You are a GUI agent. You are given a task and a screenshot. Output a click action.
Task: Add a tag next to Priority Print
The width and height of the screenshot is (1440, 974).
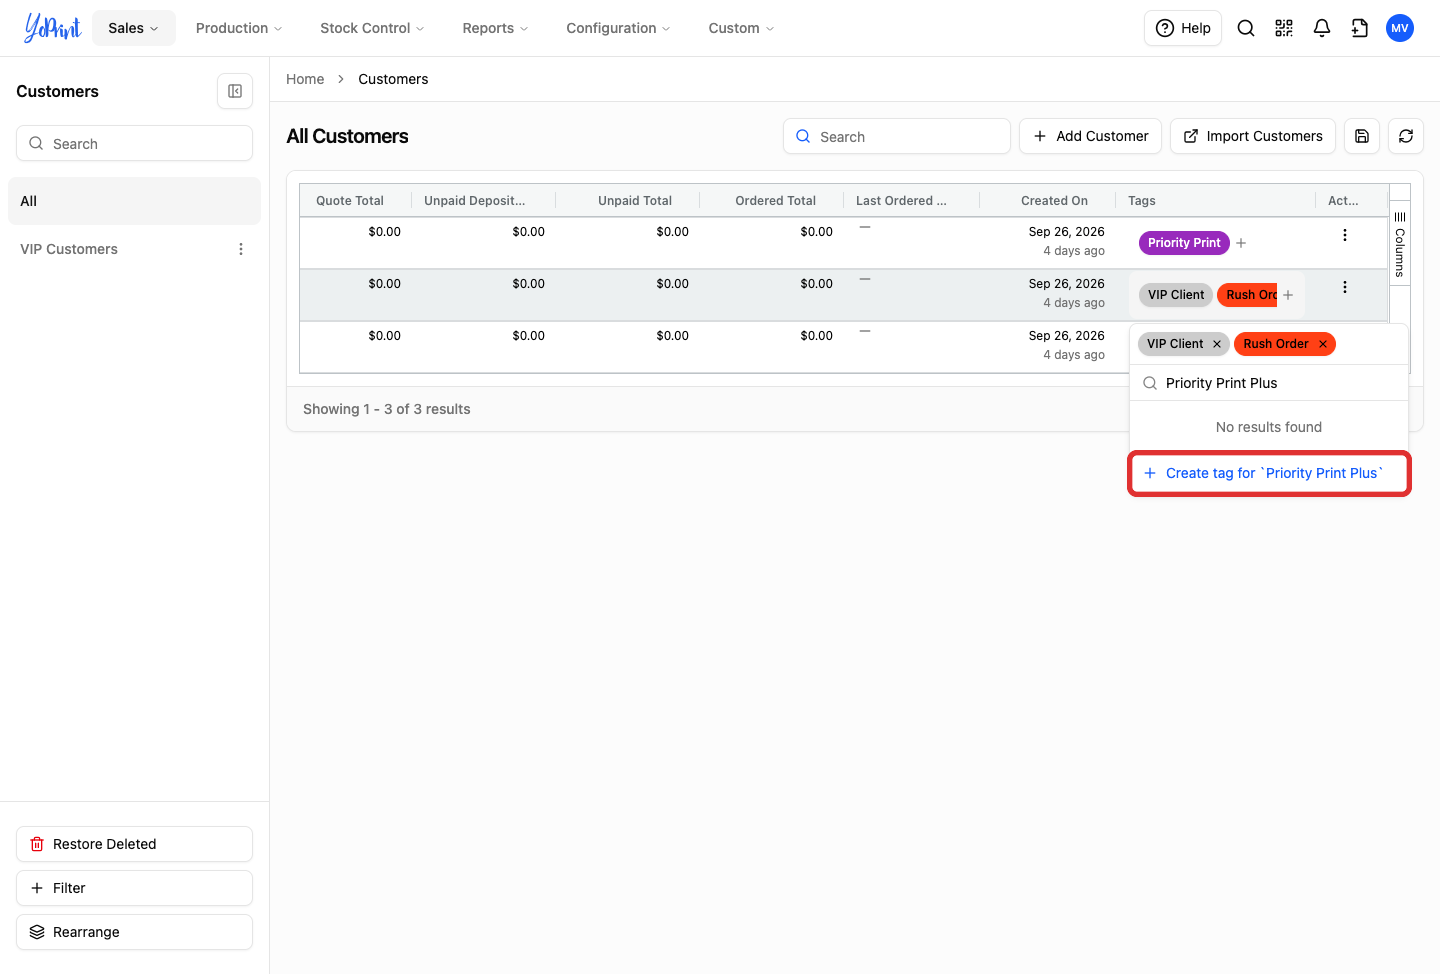1241,243
